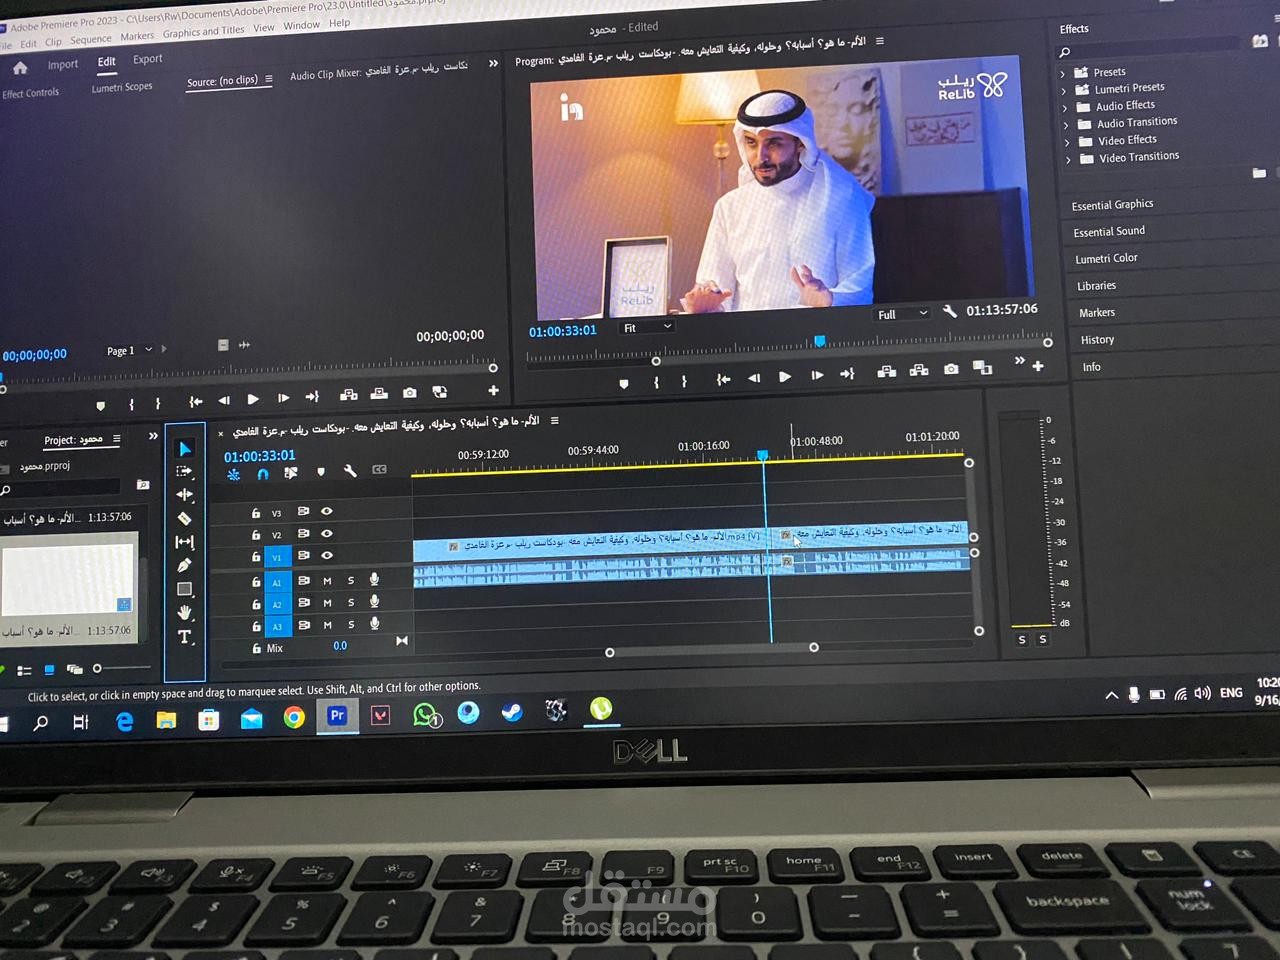Screen dimensions: 1280x960
Task: Open the Lumetri Scopes panel tab
Action: coord(122,87)
